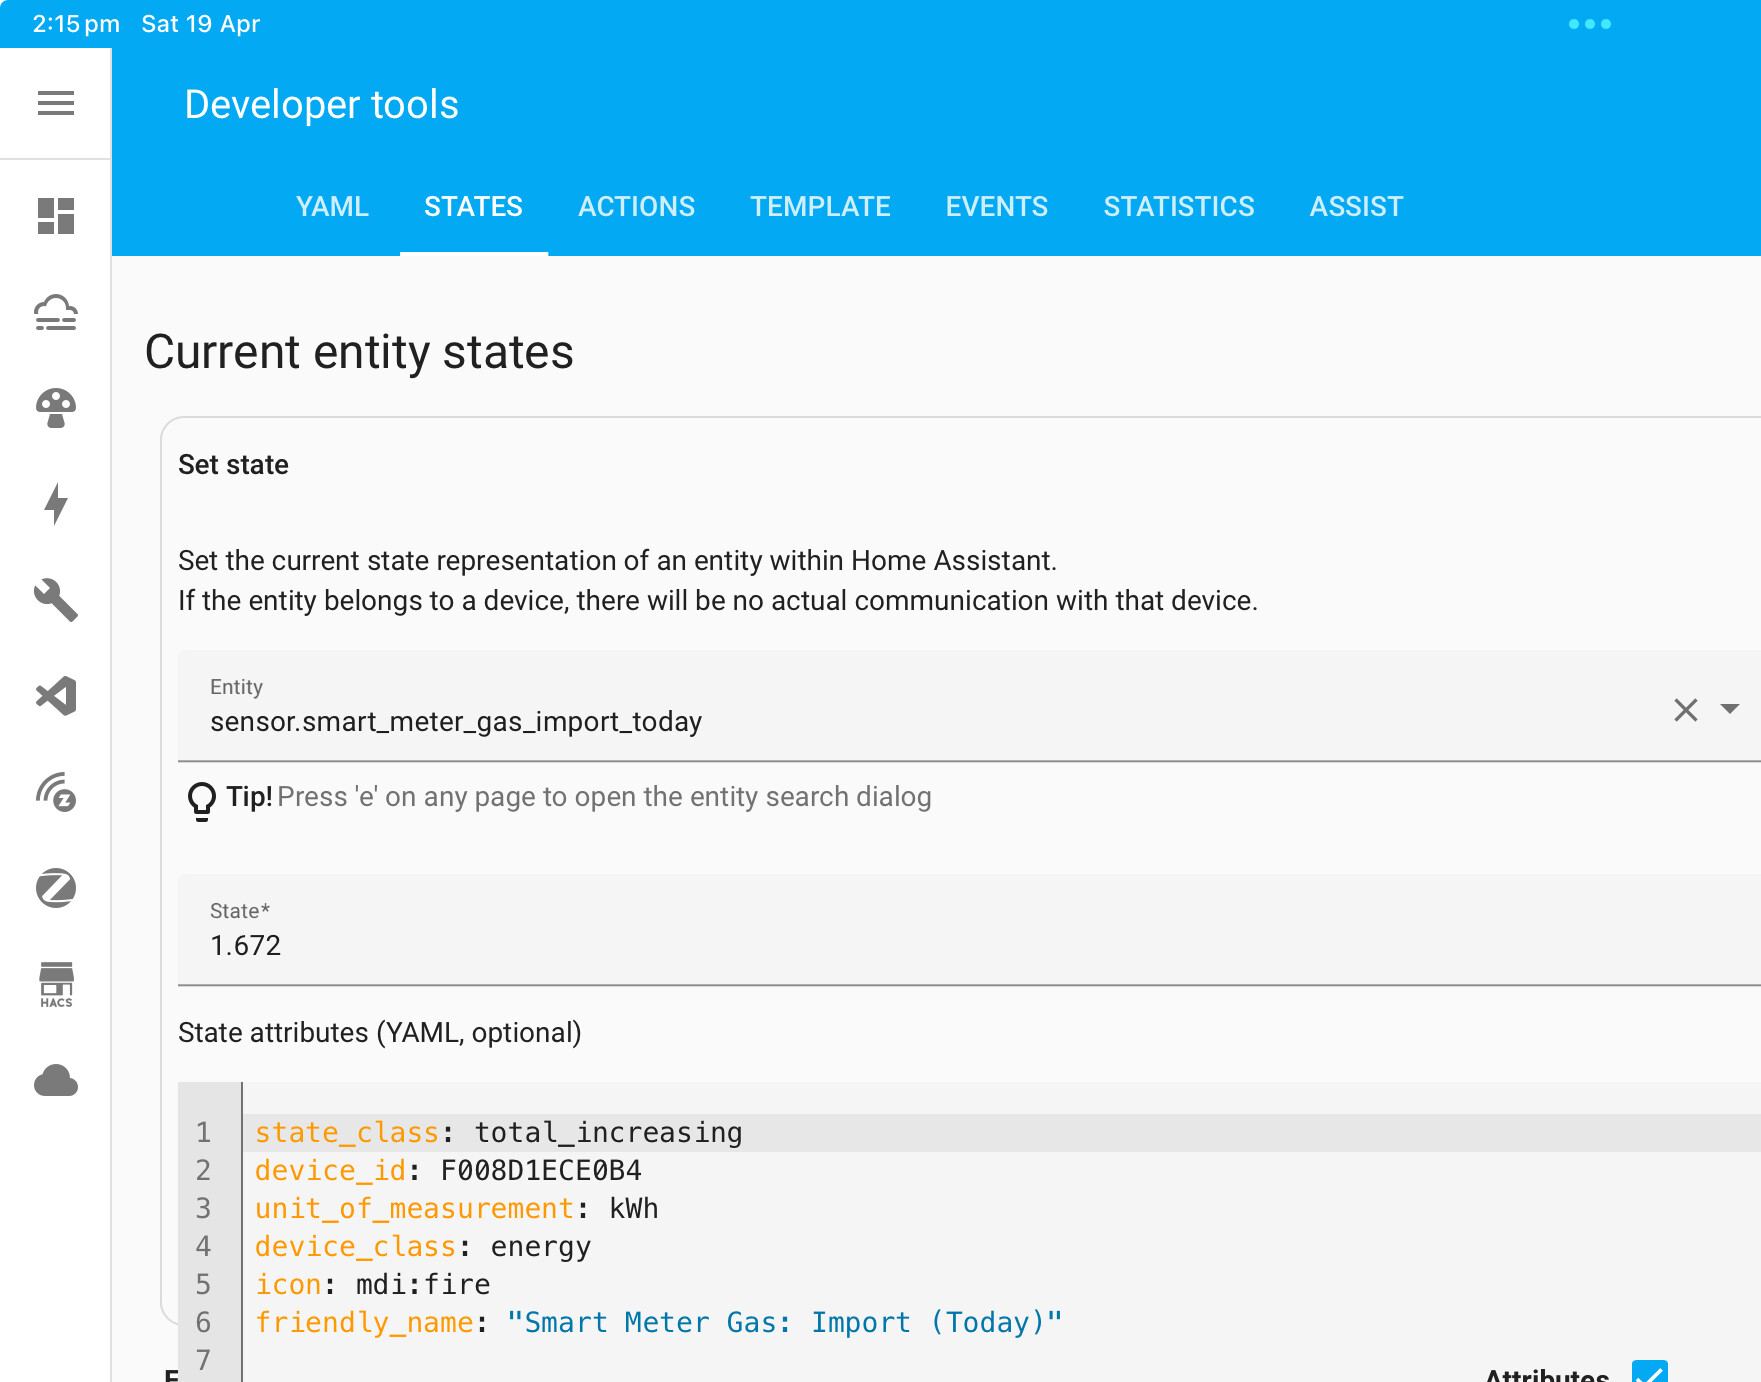Viewport: 1761px width, 1382px height.
Task: Open the overflow menu with three dots
Action: [x=1590, y=23]
